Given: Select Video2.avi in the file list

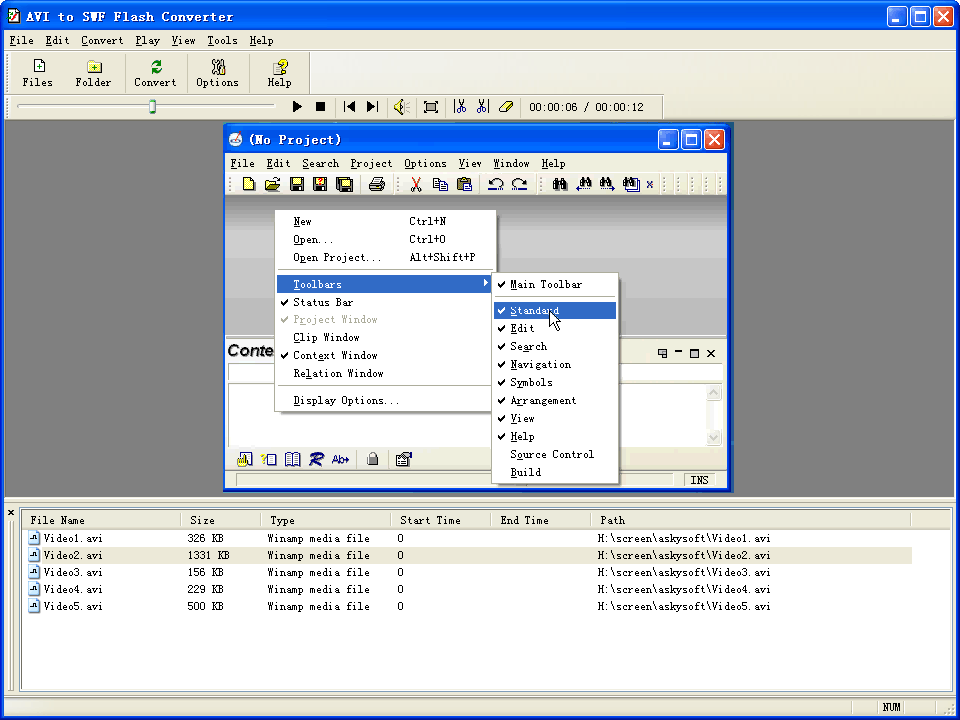Looking at the screenshot, I should click(467, 555).
